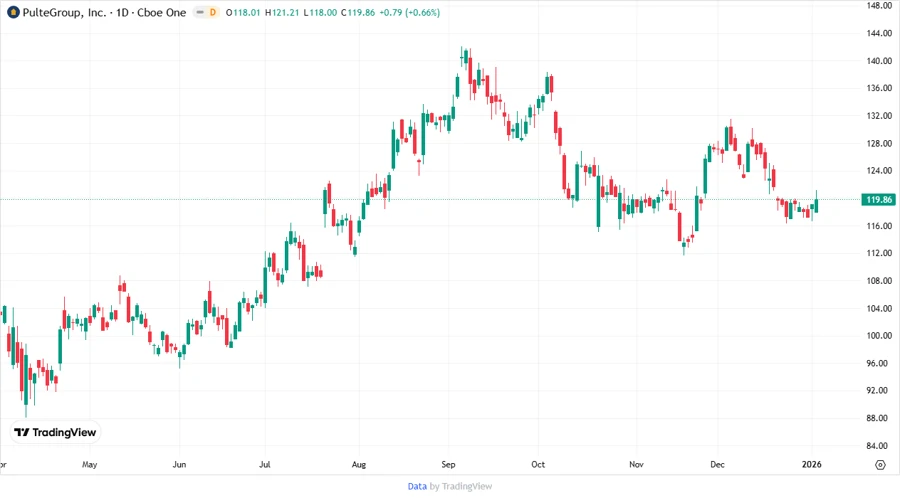900x498 pixels.
Task: Click the change value +0.79 (+0.66%)
Action: [409, 13]
